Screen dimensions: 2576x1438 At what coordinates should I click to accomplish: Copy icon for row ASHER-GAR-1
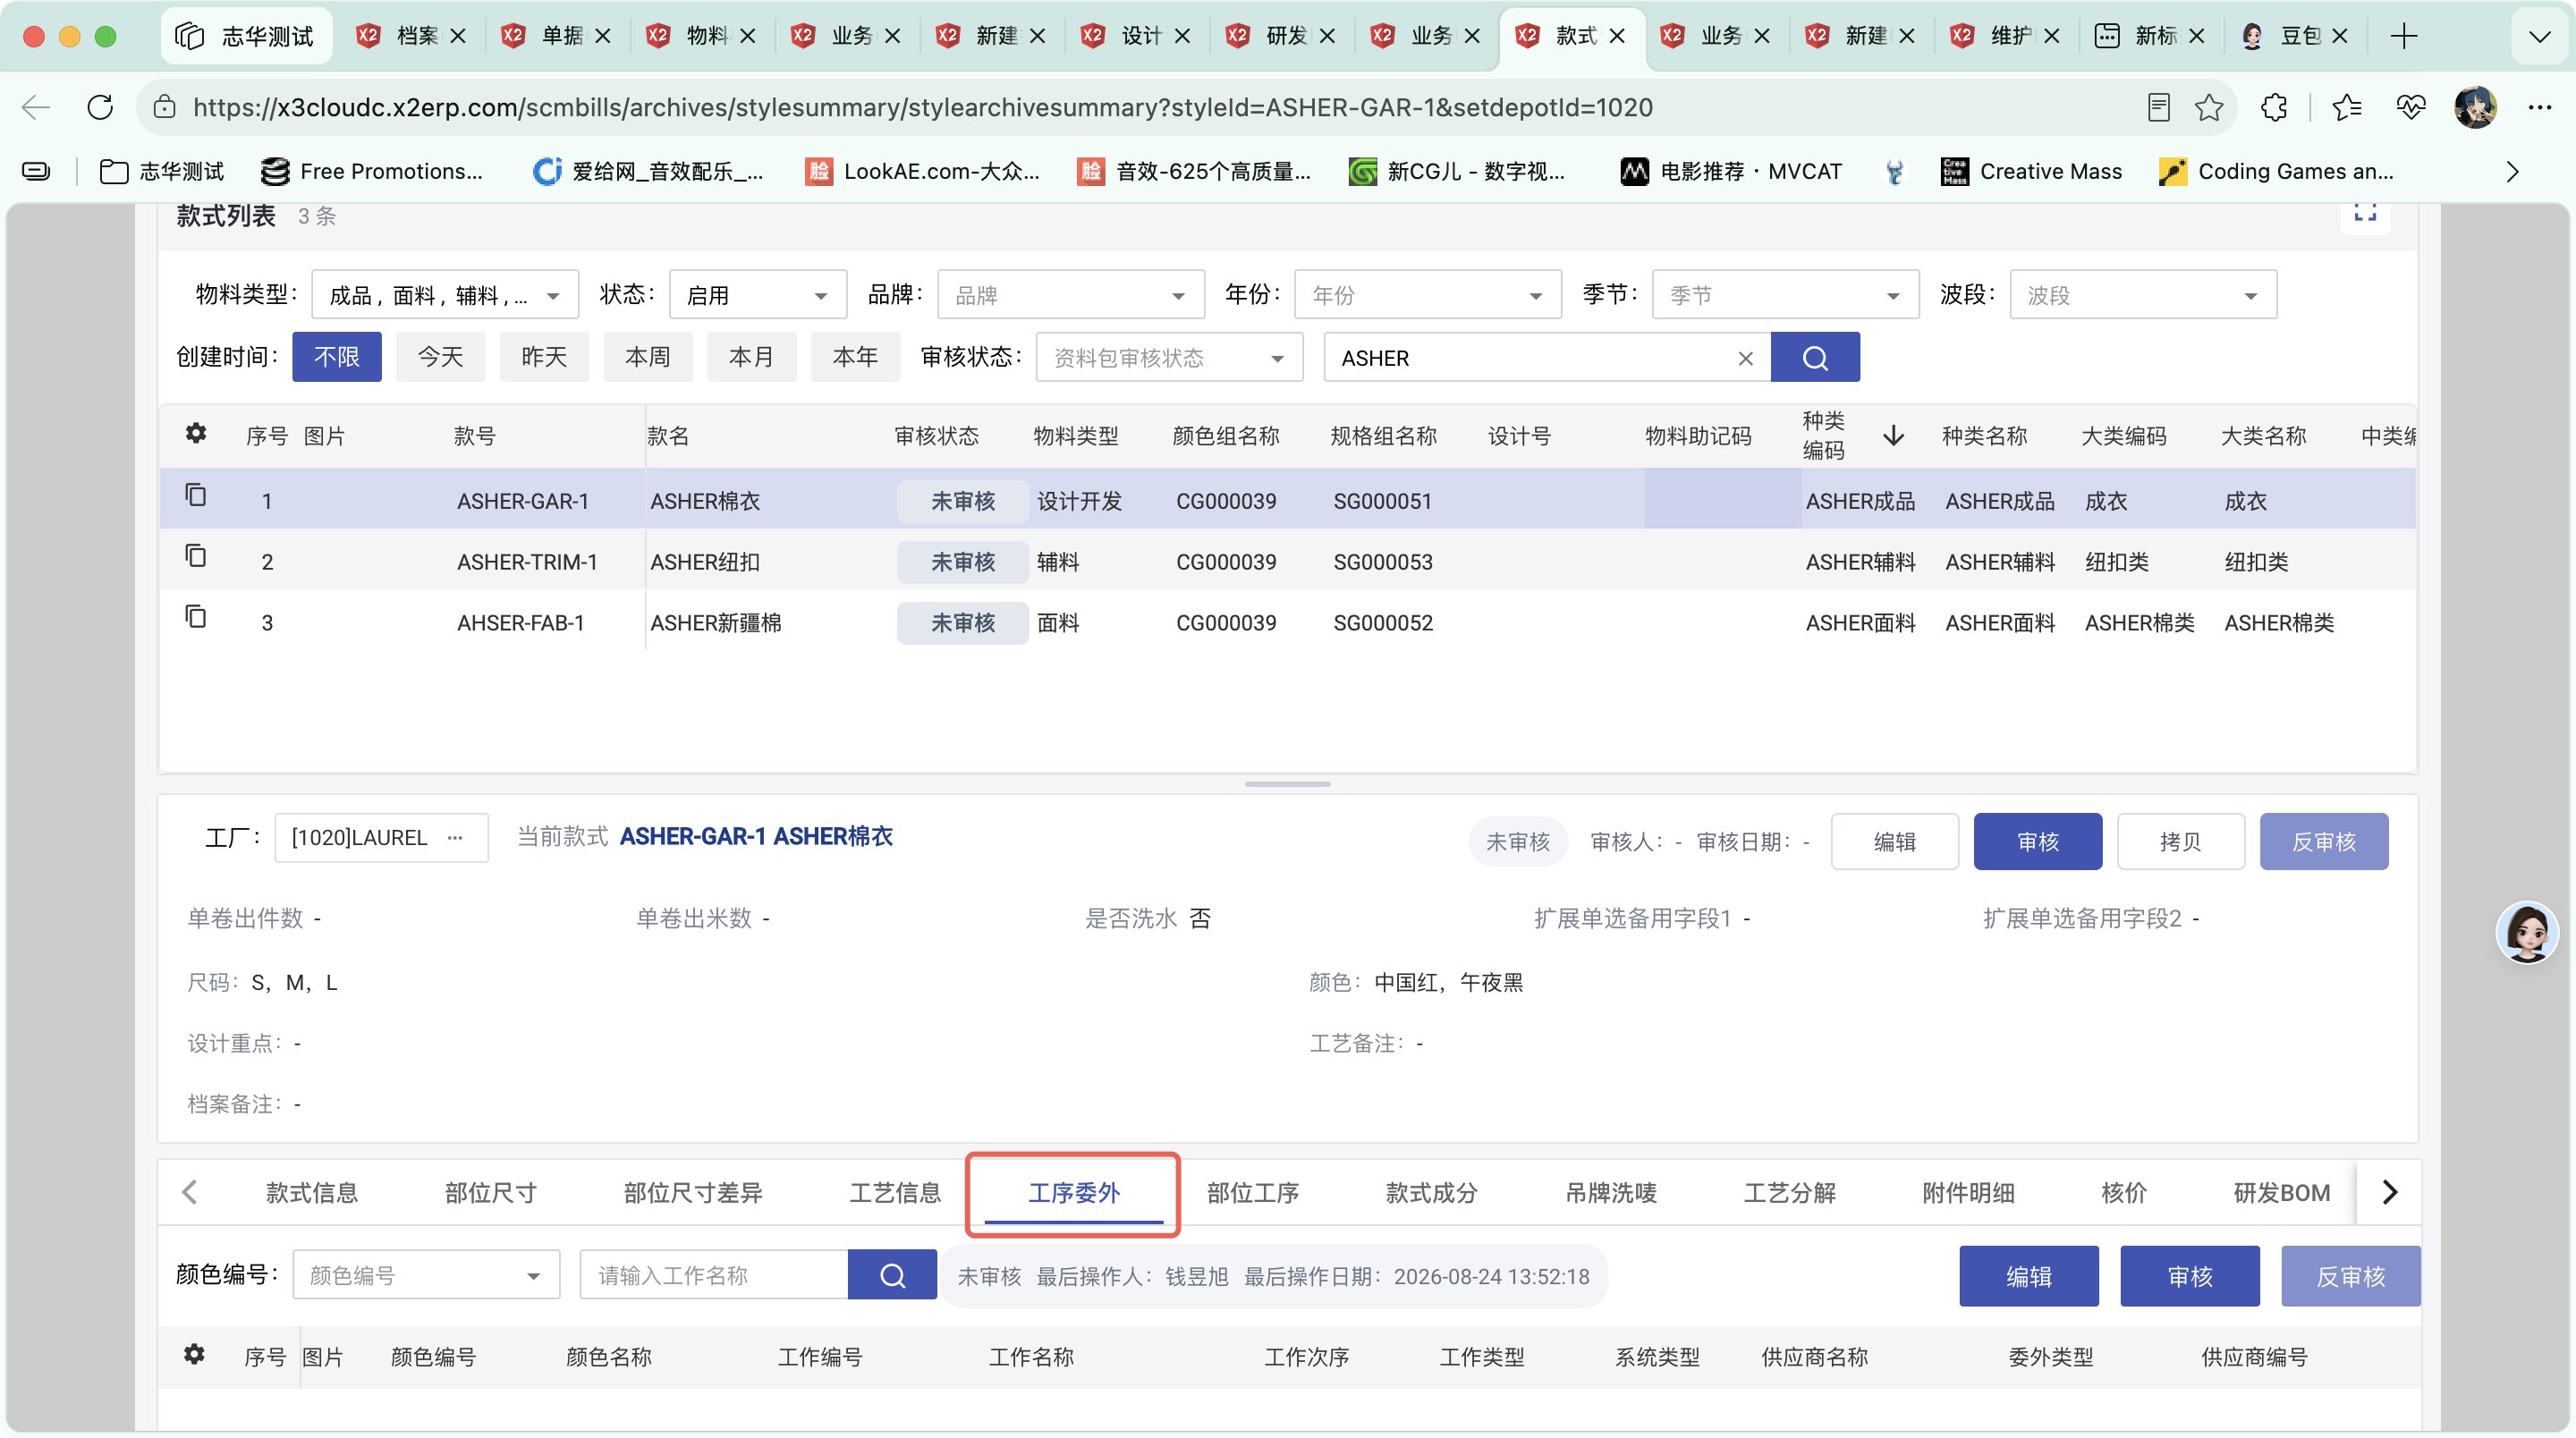tap(196, 495)
